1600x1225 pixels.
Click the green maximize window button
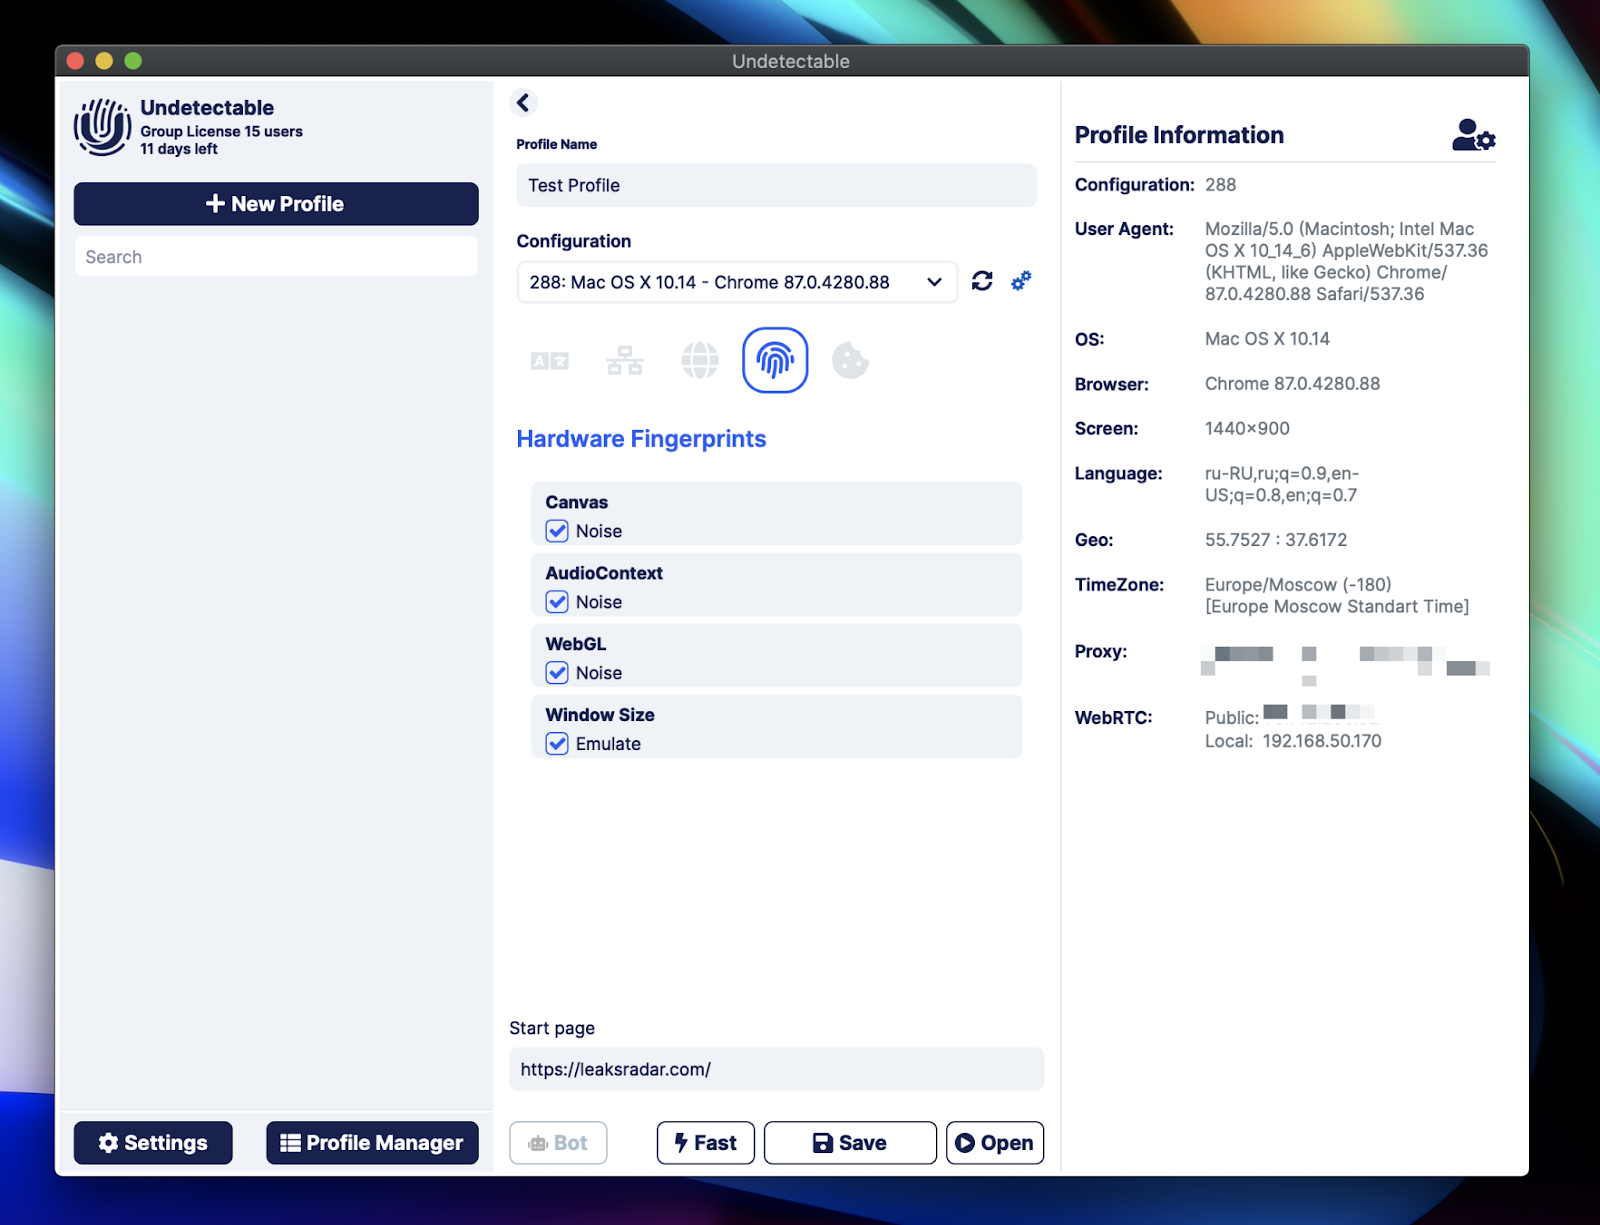click(133, 61)
